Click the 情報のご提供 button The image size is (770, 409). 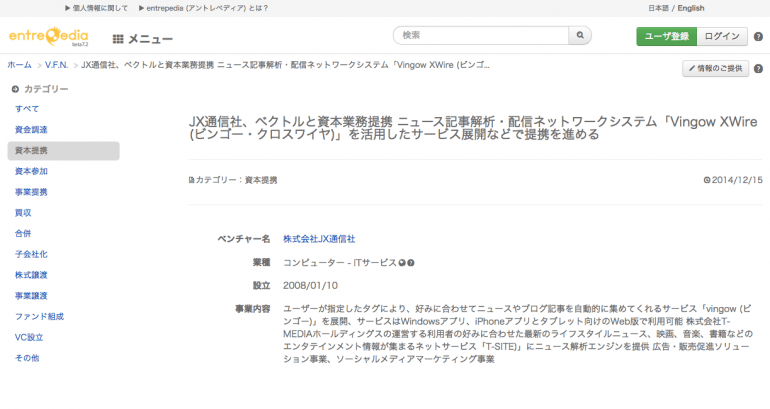point(715,68)
